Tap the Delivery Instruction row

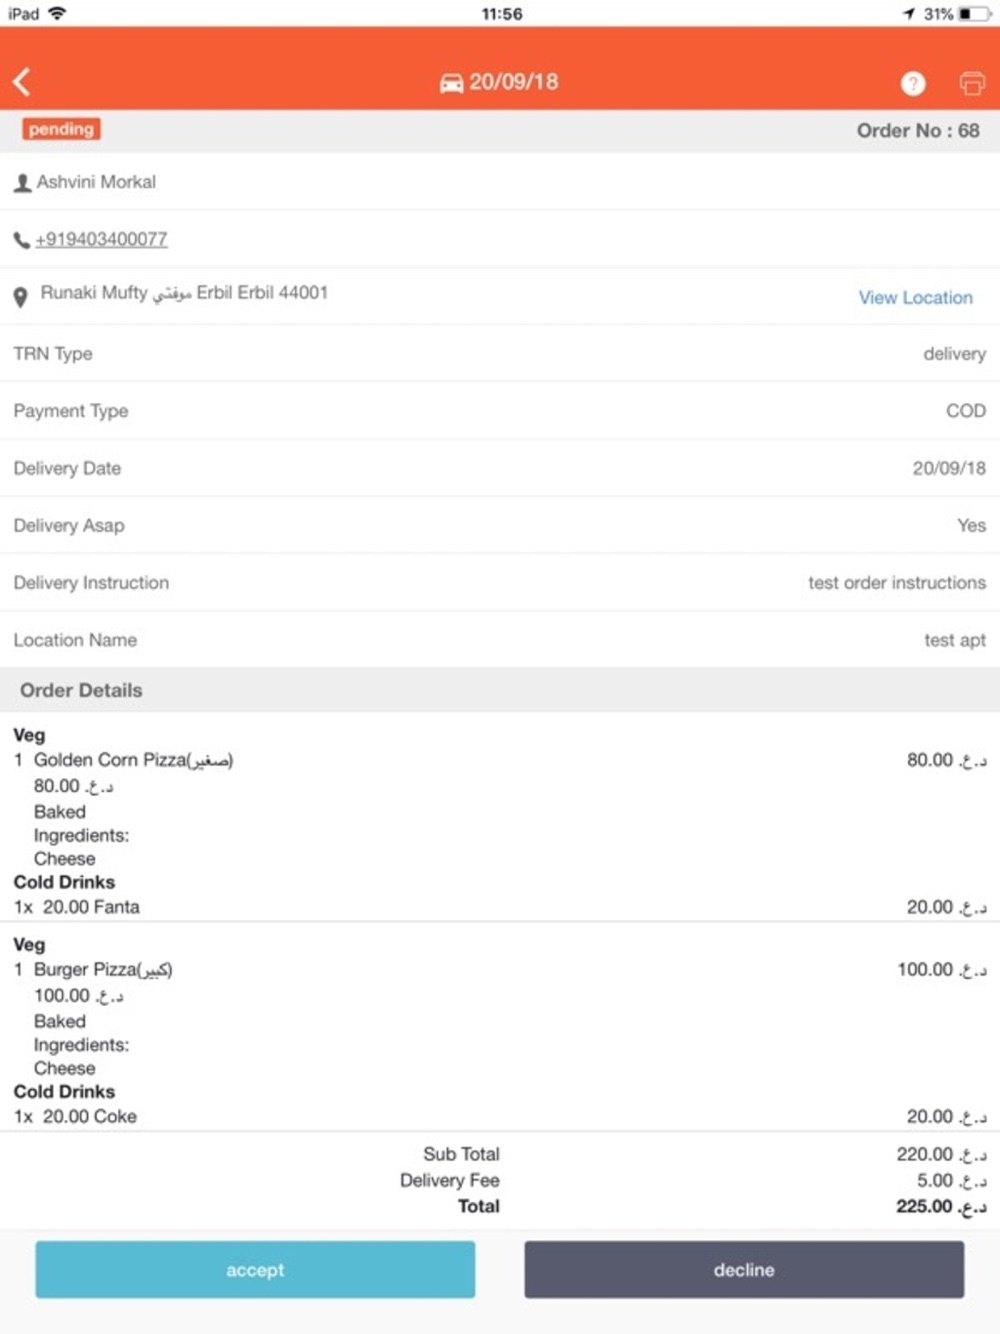tap(500, 583)
